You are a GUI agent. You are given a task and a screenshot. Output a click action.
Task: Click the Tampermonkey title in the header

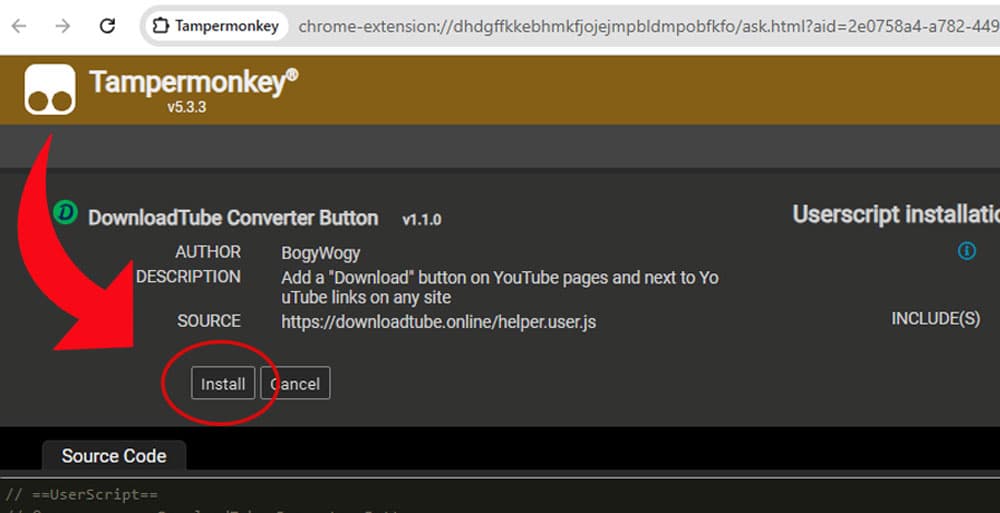point(193,82)
